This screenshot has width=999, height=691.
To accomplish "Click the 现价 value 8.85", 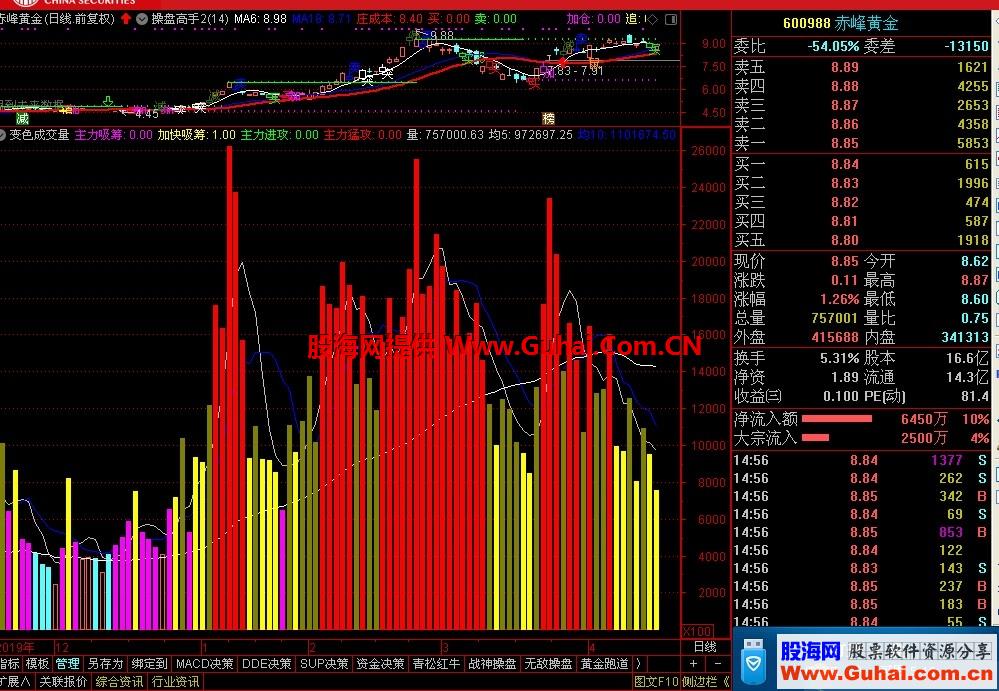I will [x=845, y=261].
